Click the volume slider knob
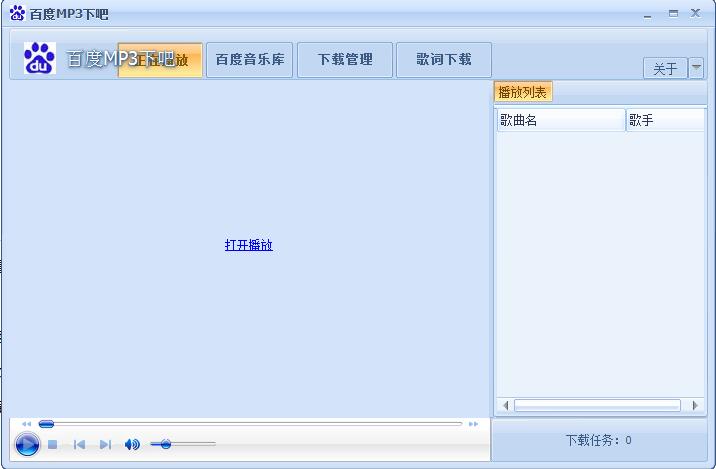 pyautogui.click(x=166, y=444)
